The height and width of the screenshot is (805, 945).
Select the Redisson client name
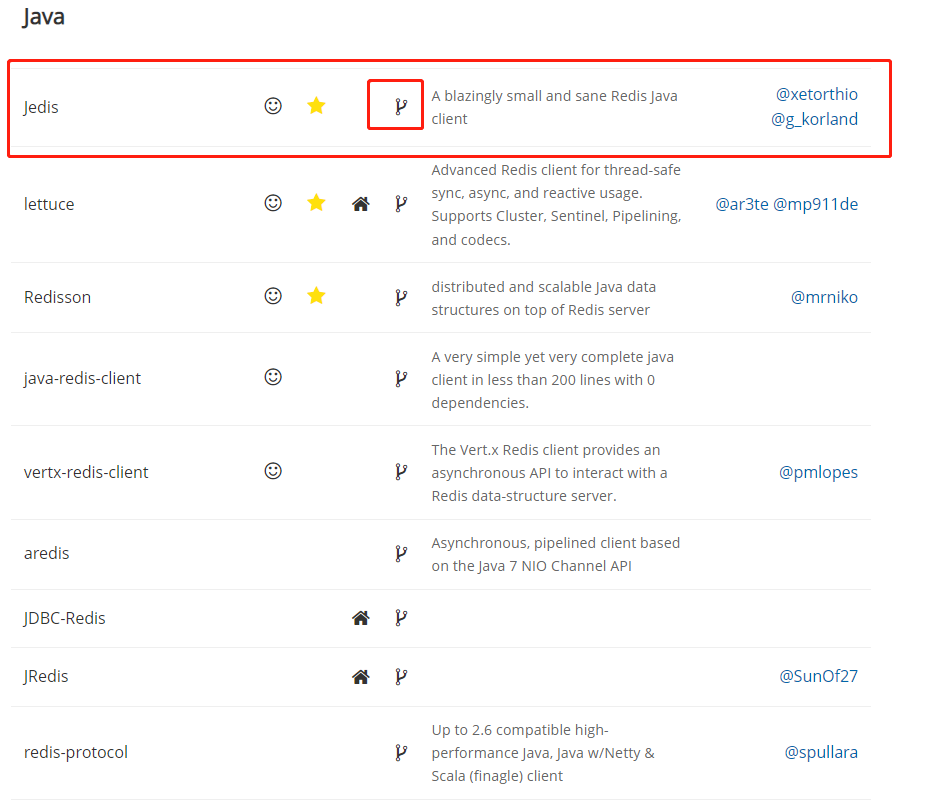(x=57, y=297)
